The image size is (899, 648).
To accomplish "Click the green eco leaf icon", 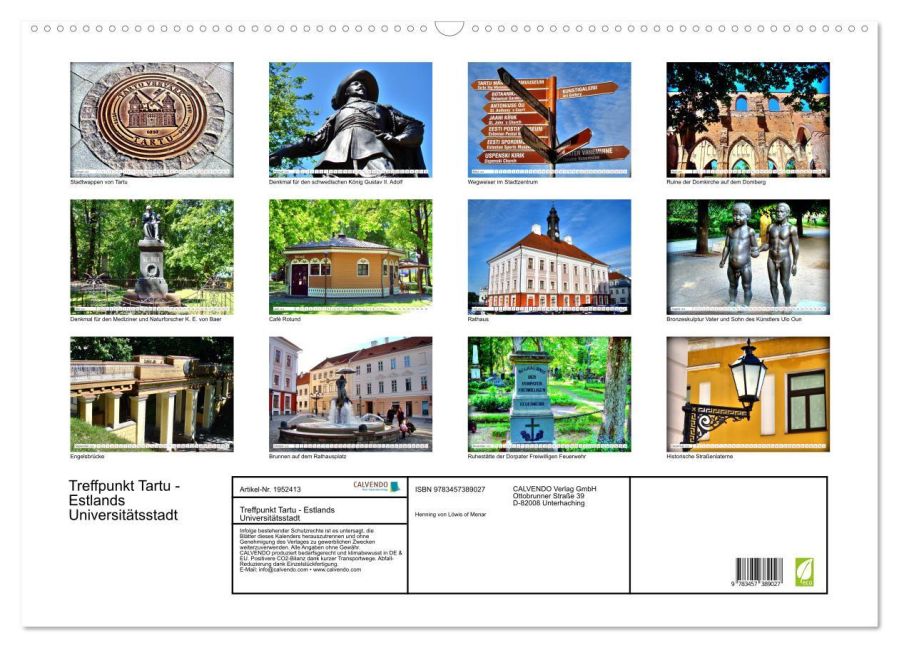I will [x=804, y=571].
